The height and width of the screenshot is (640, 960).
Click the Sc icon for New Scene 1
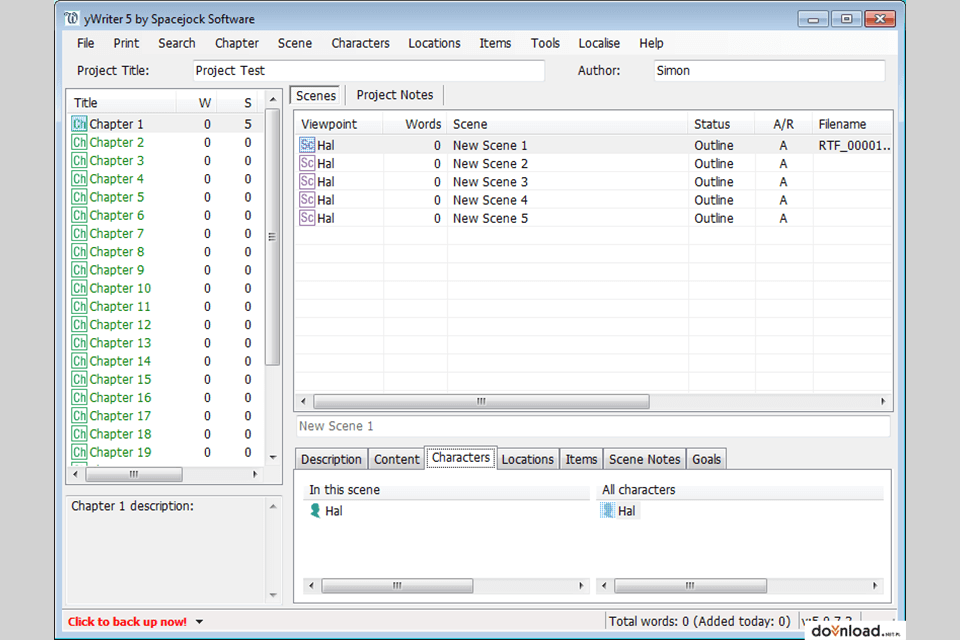coord(306,145)
